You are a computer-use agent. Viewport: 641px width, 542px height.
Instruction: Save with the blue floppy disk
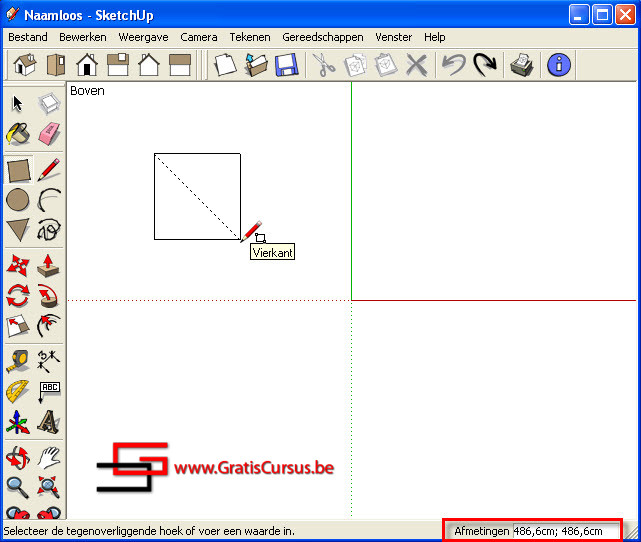tap(287, 65)
